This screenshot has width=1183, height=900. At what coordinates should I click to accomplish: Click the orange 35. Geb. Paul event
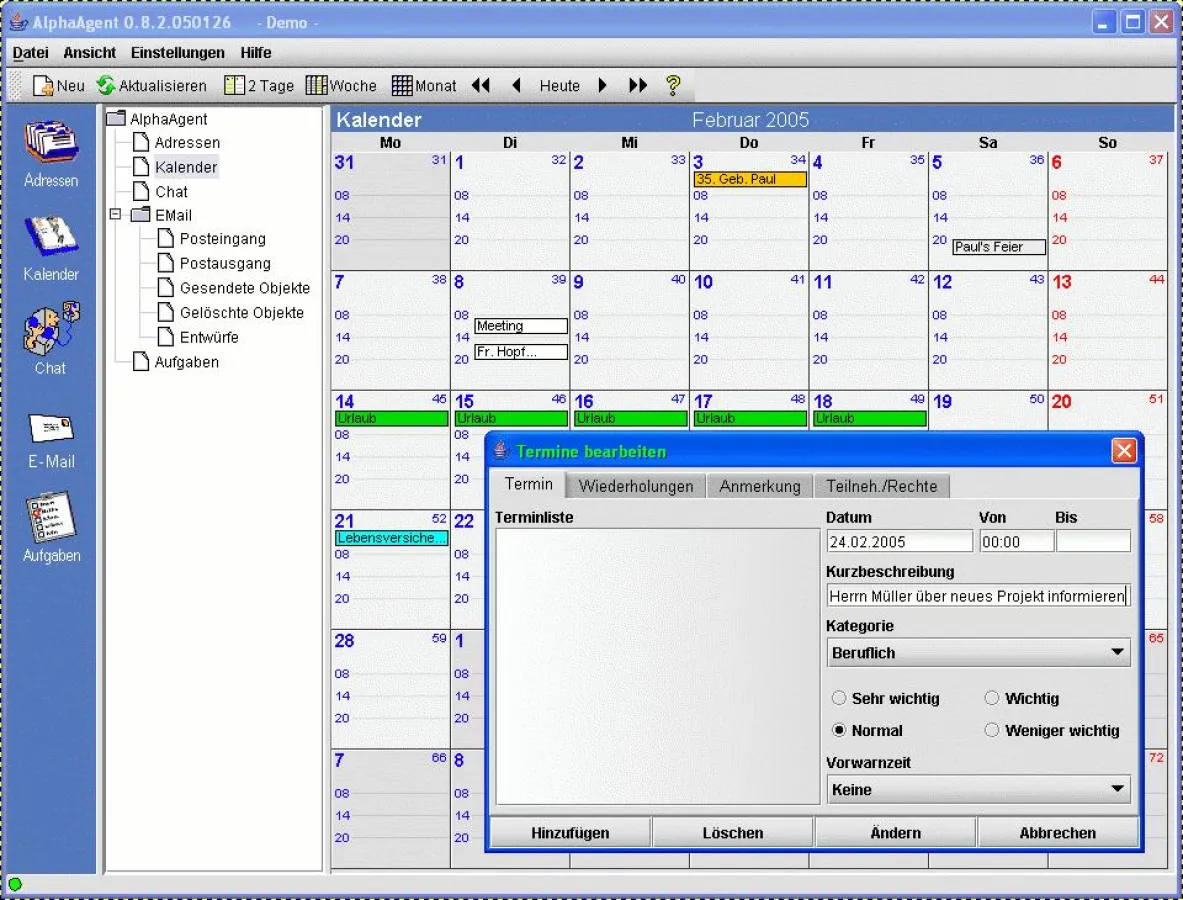[749, 180]
